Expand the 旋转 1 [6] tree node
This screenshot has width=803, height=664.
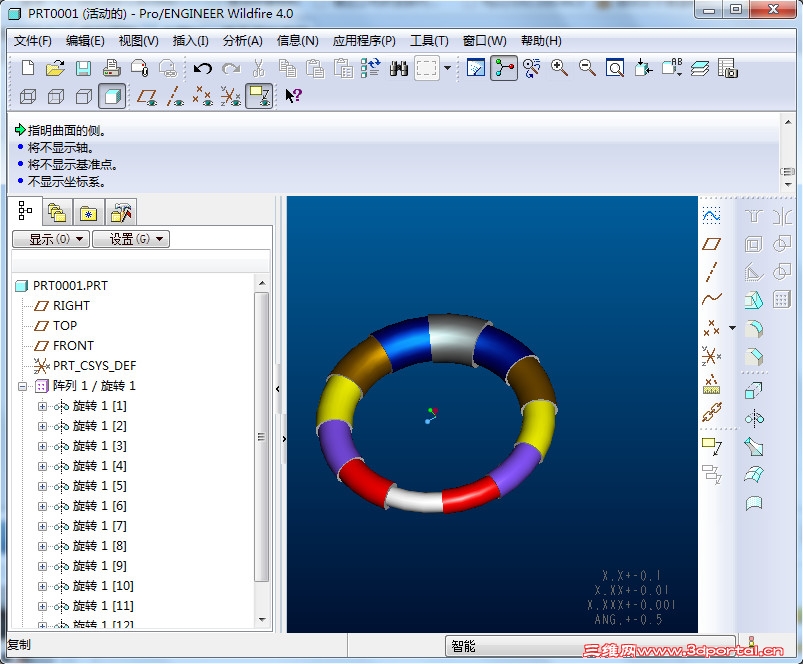(x=43, y=506)
